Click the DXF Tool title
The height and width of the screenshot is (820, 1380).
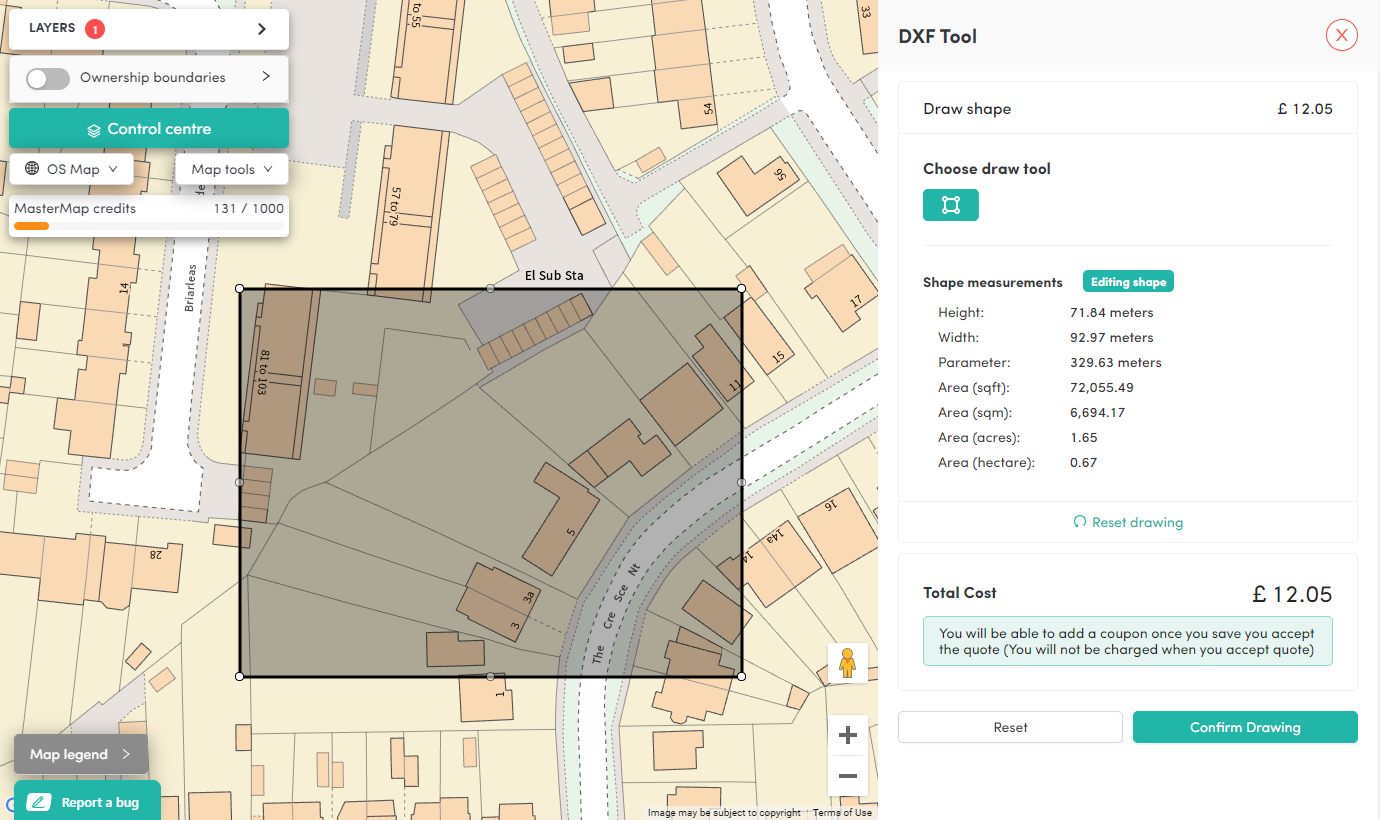[x=938, y=37]
